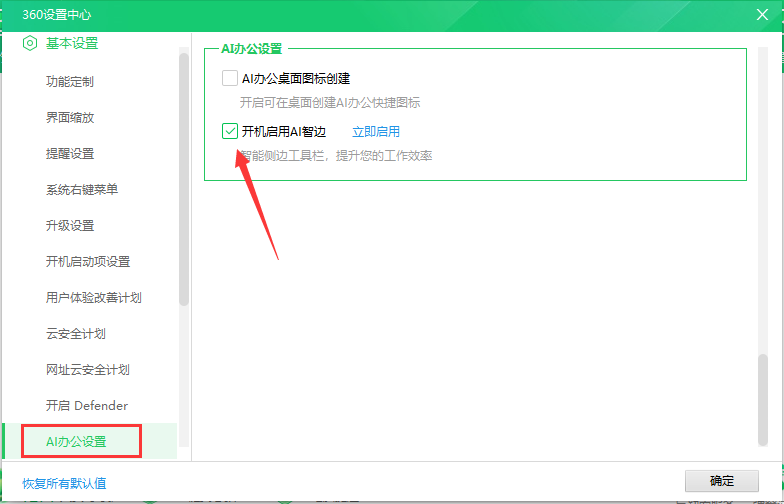
Task: Click text 智能侧边工具栏，提升您的工作效率
Action: point(336,156)
